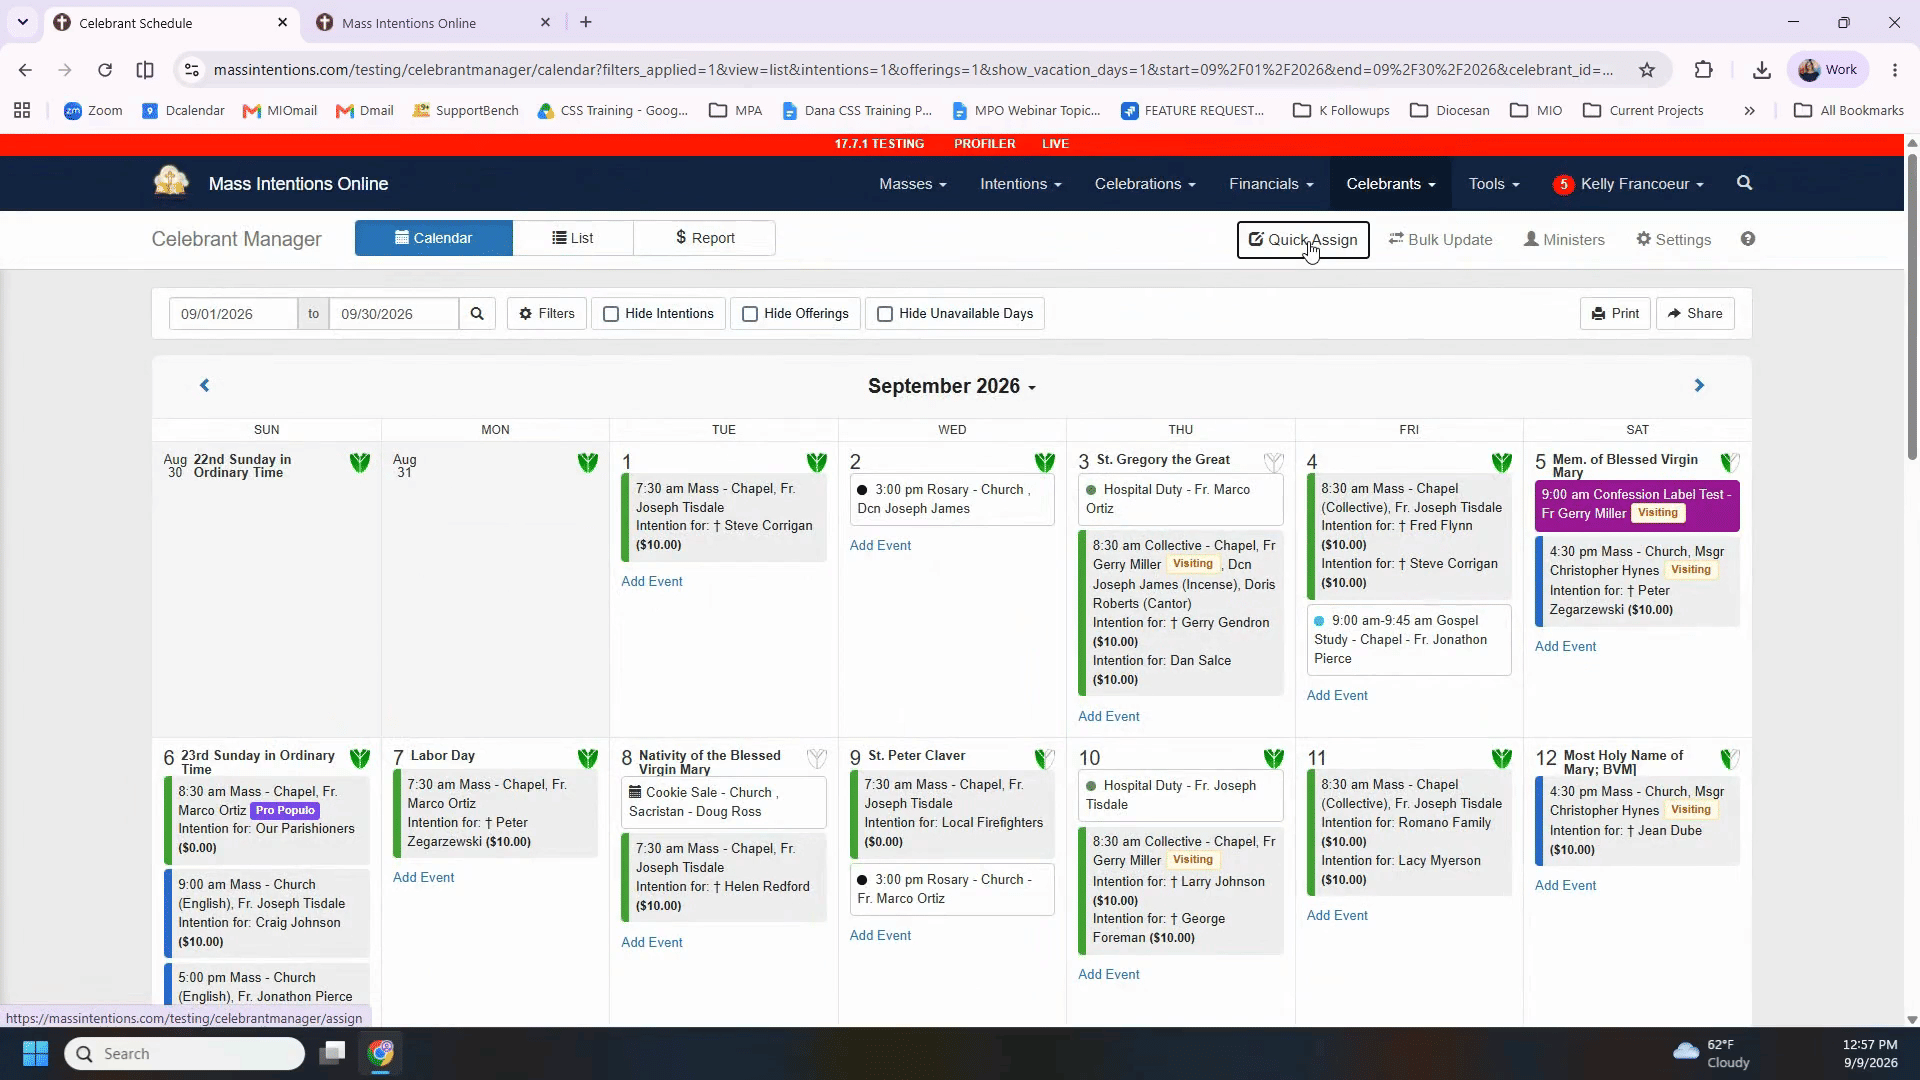Click the Quick Assign button
Viewport: 1920px width, 1080px height.
1302,240
